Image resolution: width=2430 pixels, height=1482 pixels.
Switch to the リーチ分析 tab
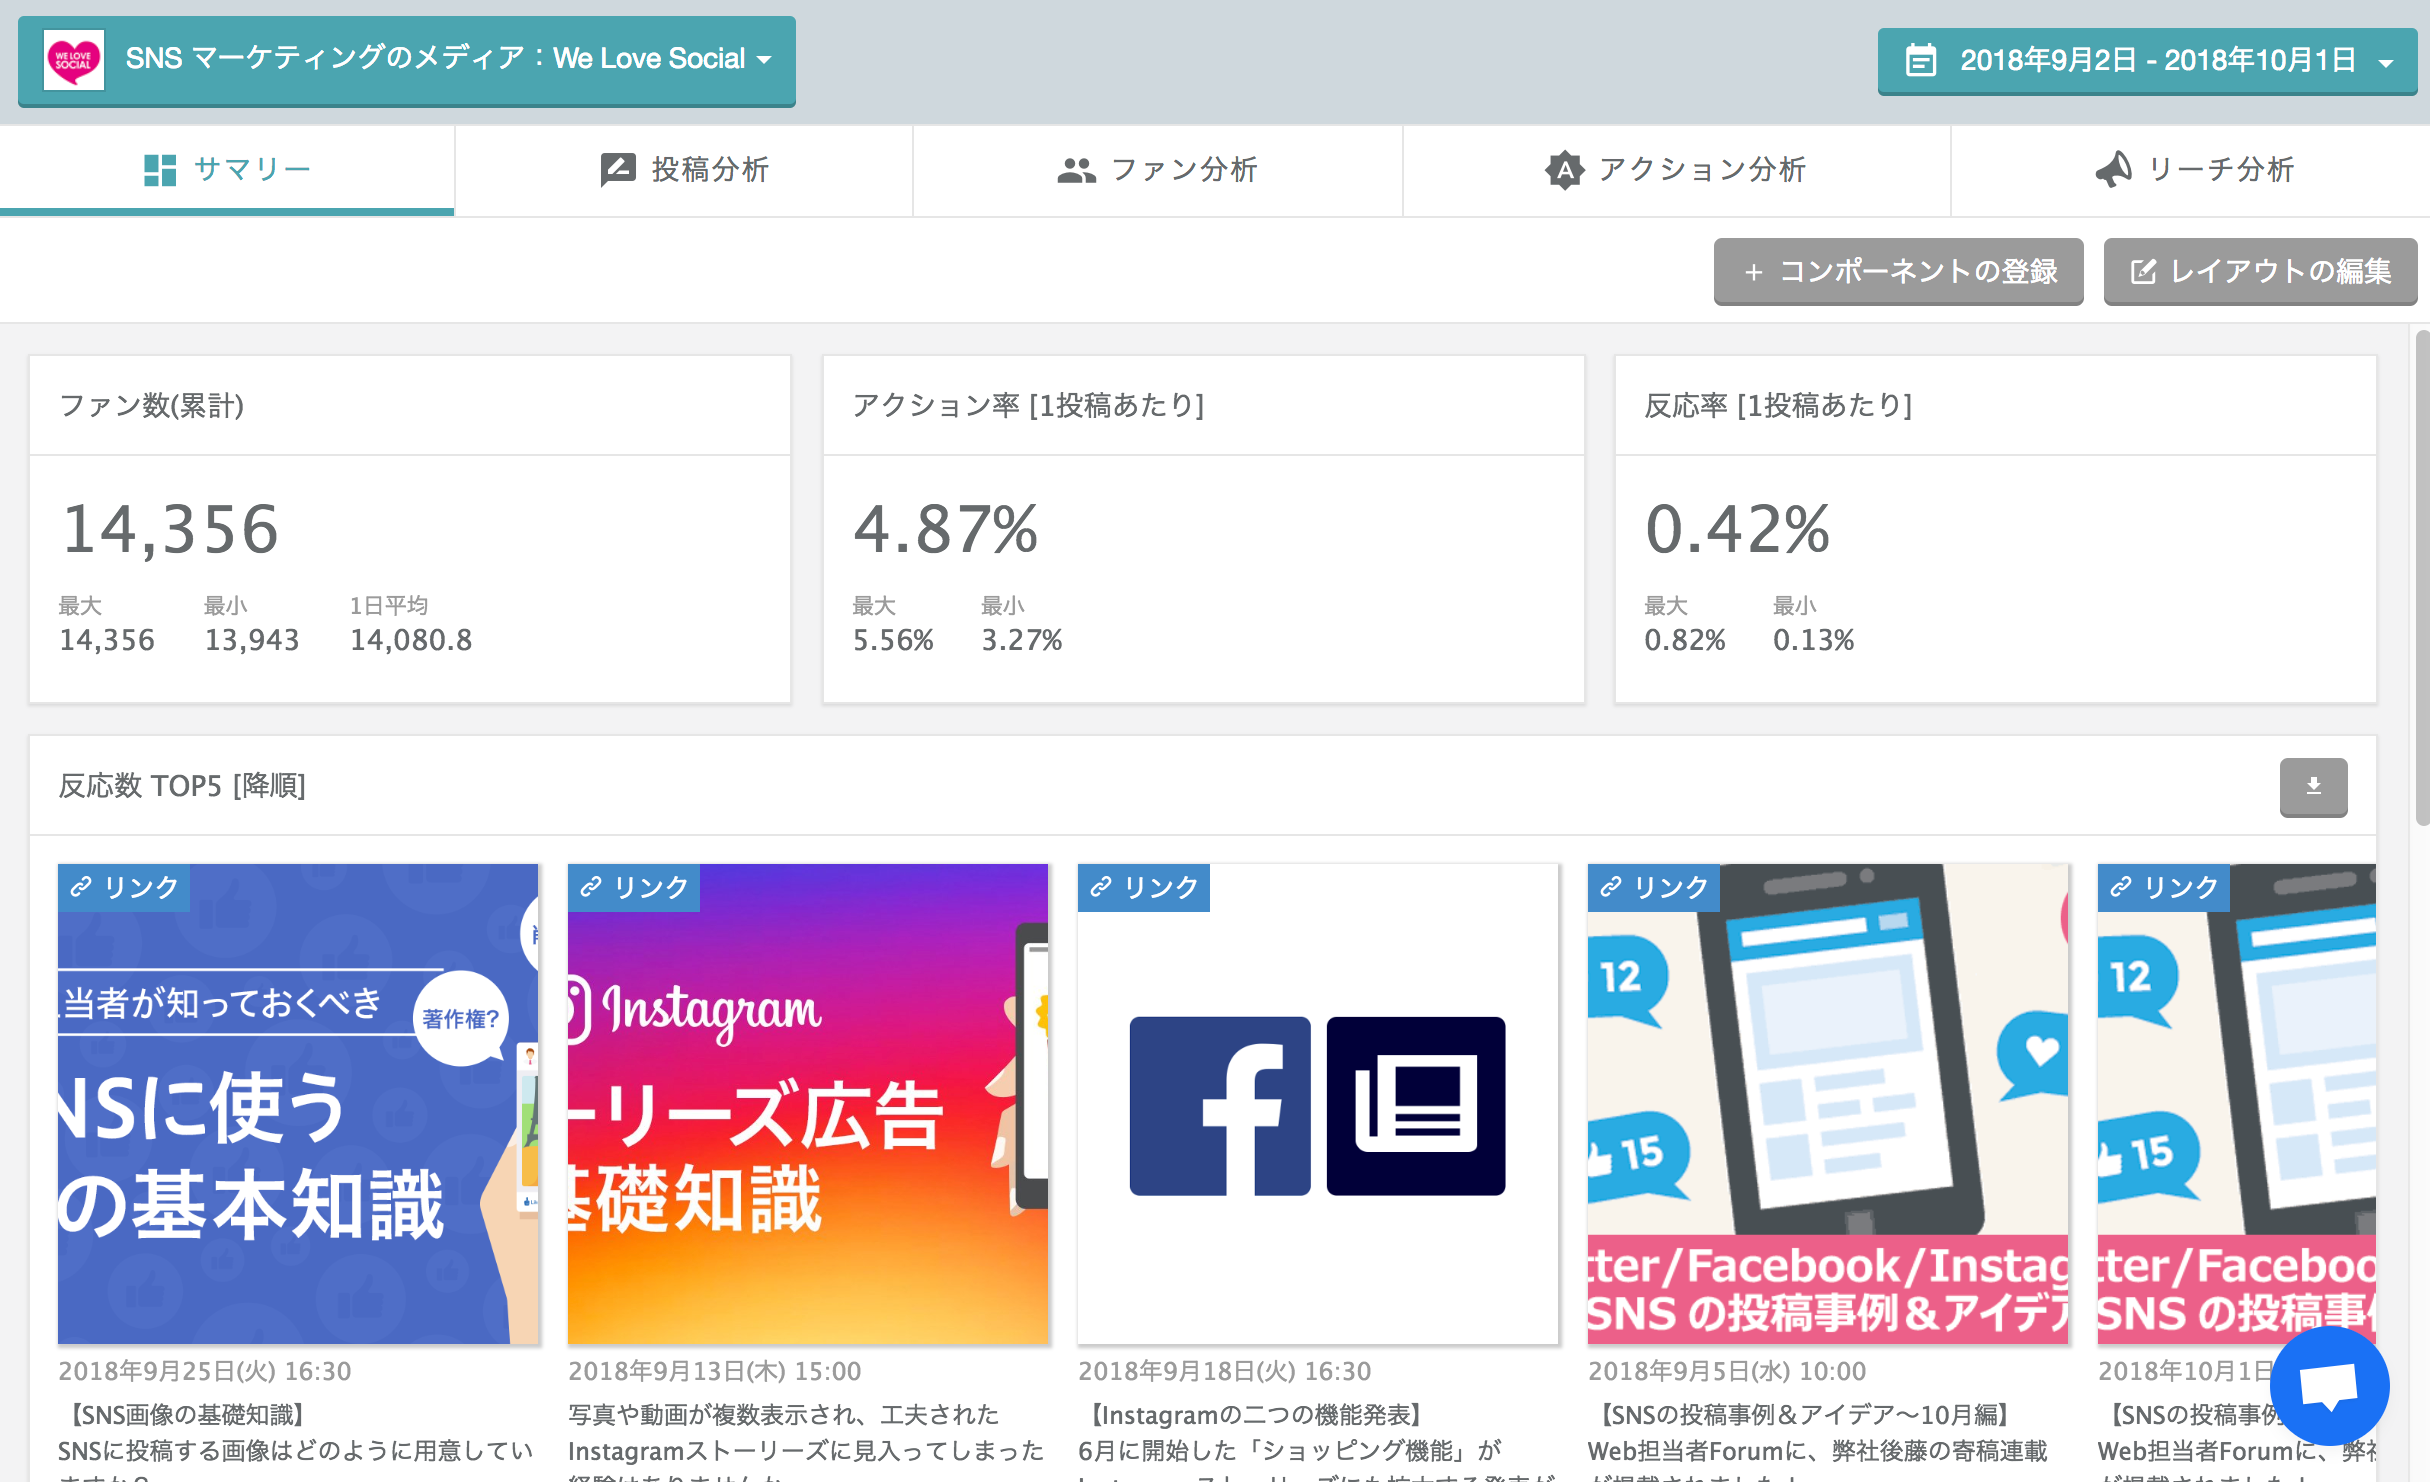pyautogui.click(x=2191, y=170)
